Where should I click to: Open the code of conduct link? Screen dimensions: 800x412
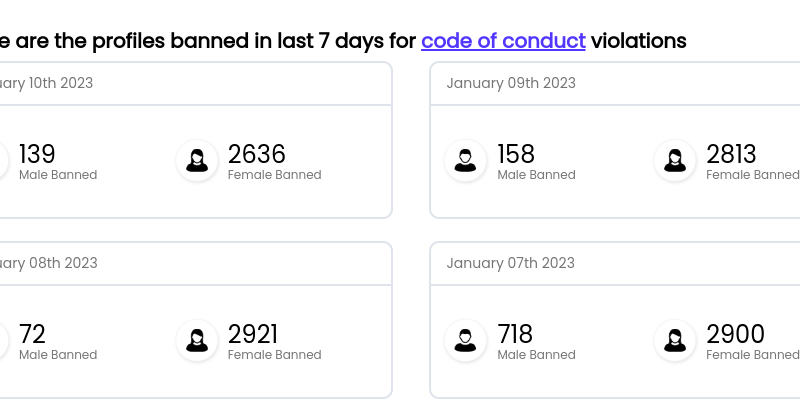pos(503,41)
